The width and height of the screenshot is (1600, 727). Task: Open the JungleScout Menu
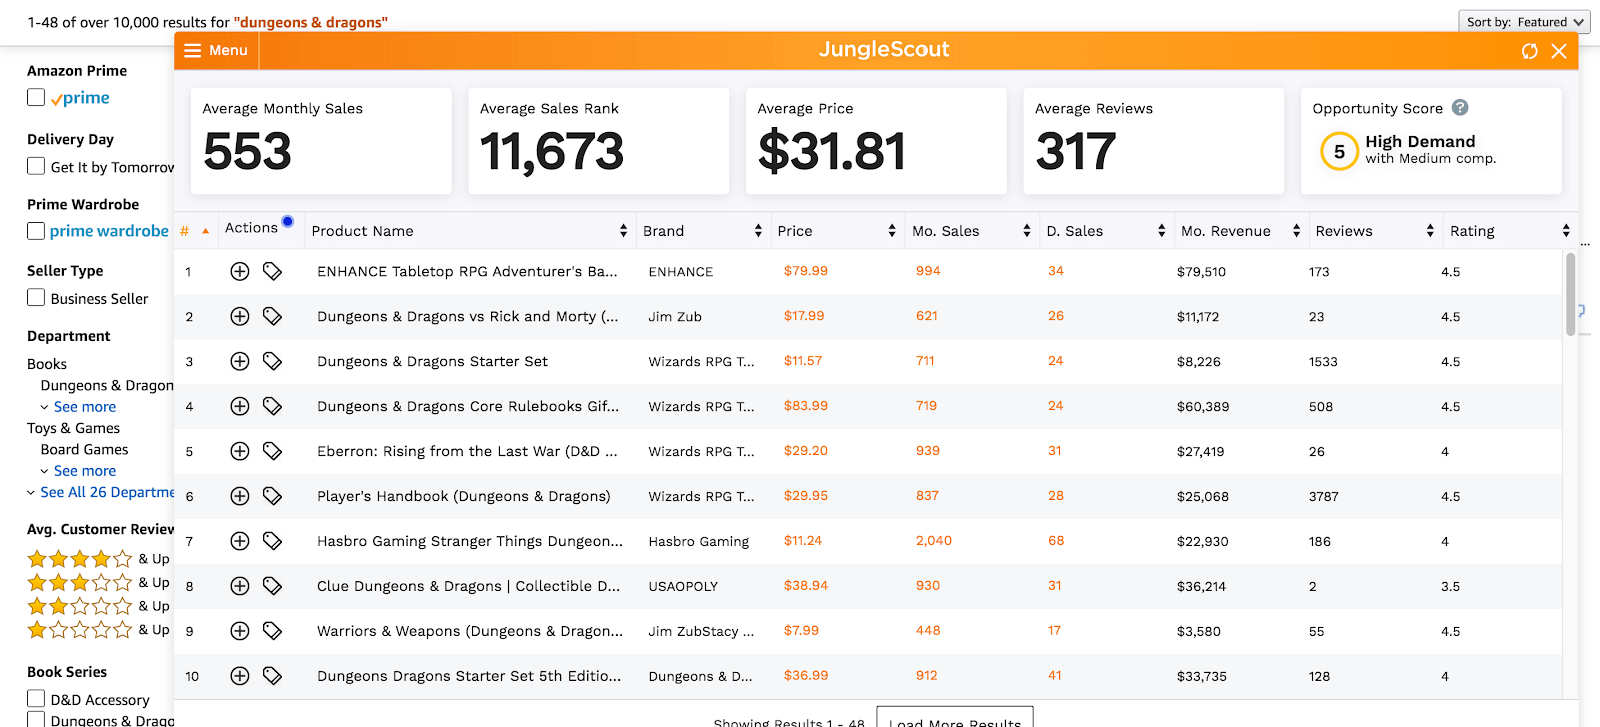(x=216, y=50)
